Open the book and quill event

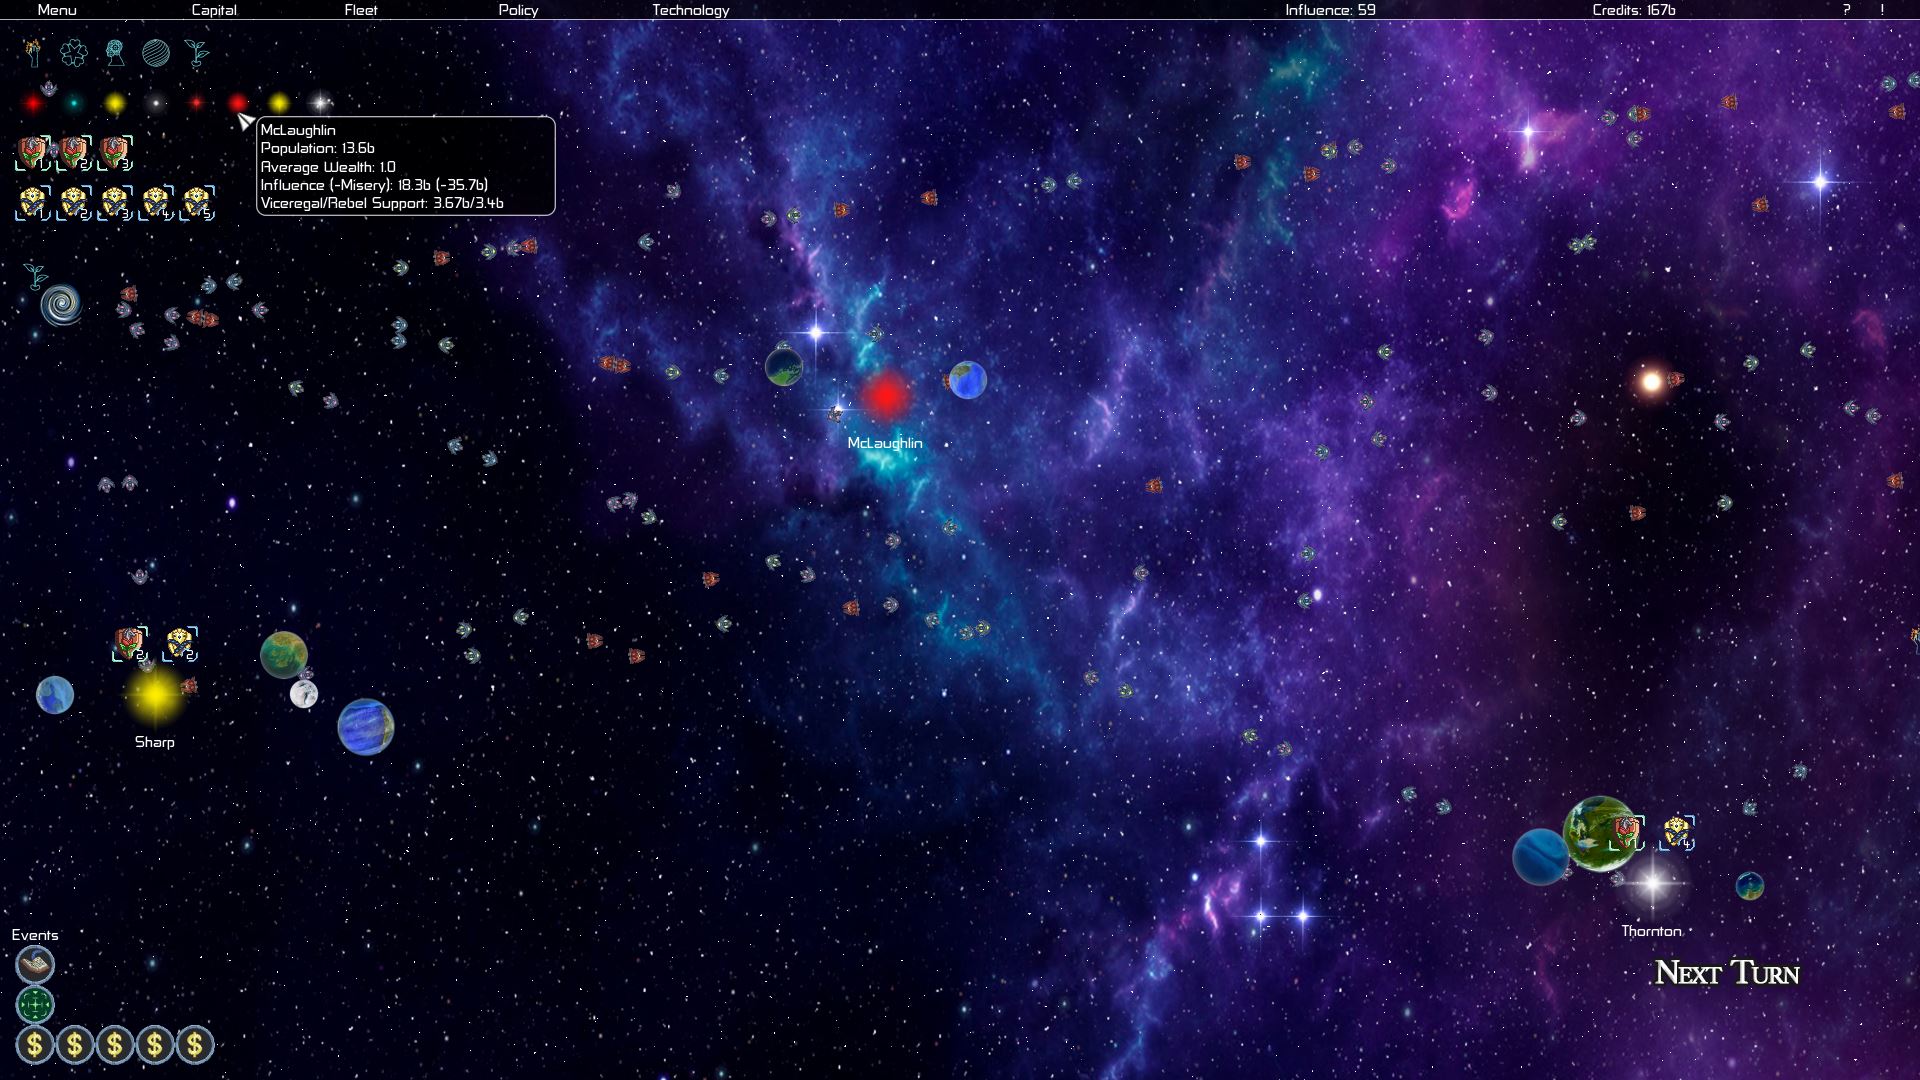35,965
